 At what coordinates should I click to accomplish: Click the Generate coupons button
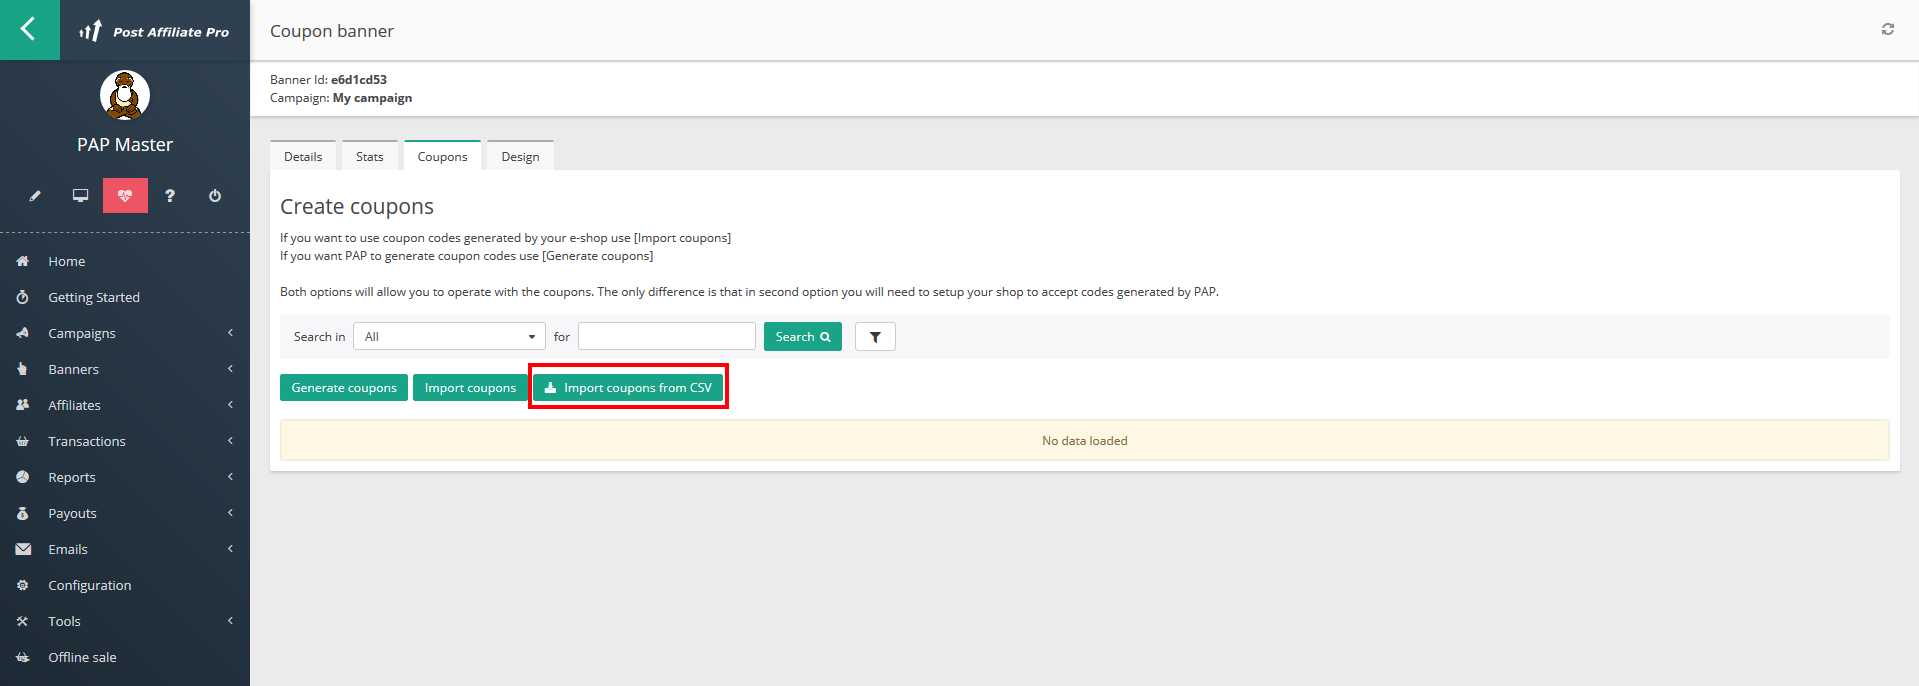pos(344,388)
